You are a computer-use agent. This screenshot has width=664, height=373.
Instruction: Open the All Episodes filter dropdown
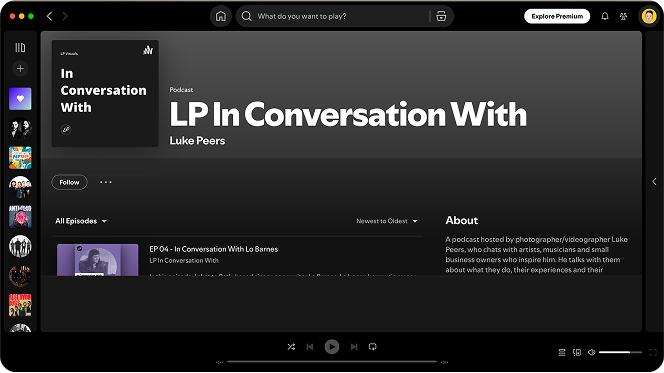coord(81,221)
